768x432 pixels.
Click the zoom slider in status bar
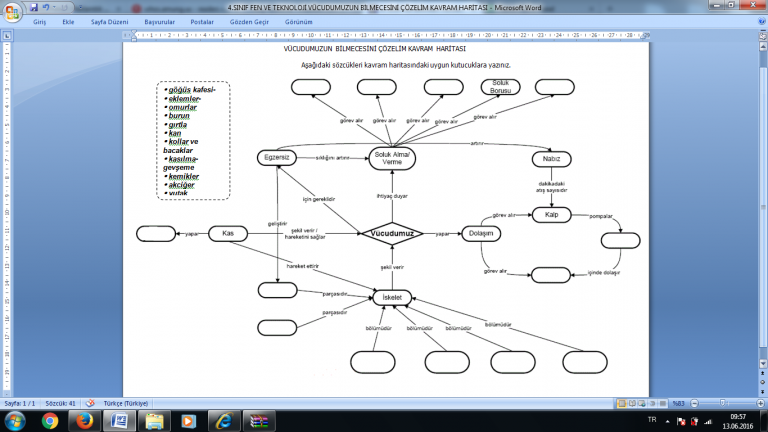tap(722, 402)
